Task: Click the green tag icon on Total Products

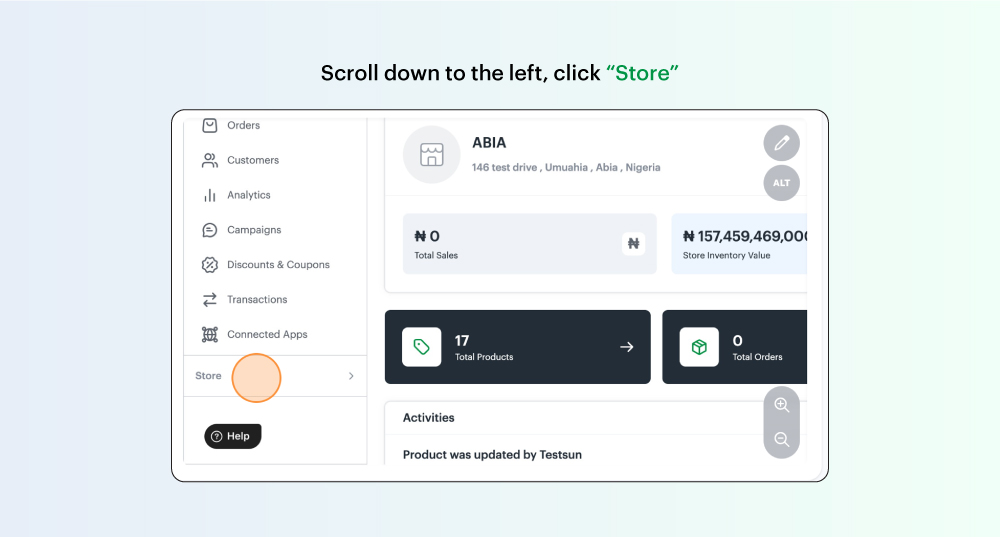Action: point(422,347)
